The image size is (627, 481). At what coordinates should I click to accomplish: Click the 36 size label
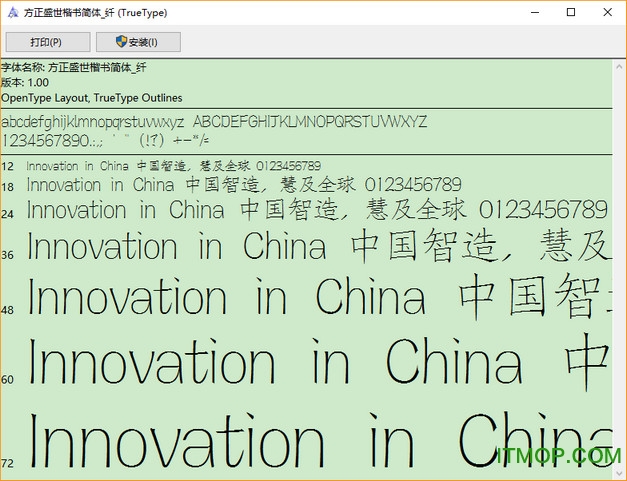(8, 256)
